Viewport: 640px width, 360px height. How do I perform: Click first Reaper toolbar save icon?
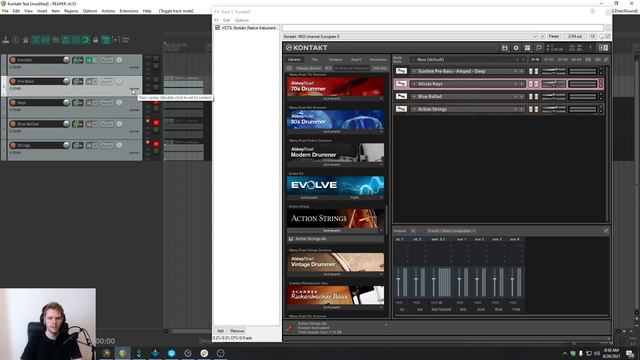point(6,40)
